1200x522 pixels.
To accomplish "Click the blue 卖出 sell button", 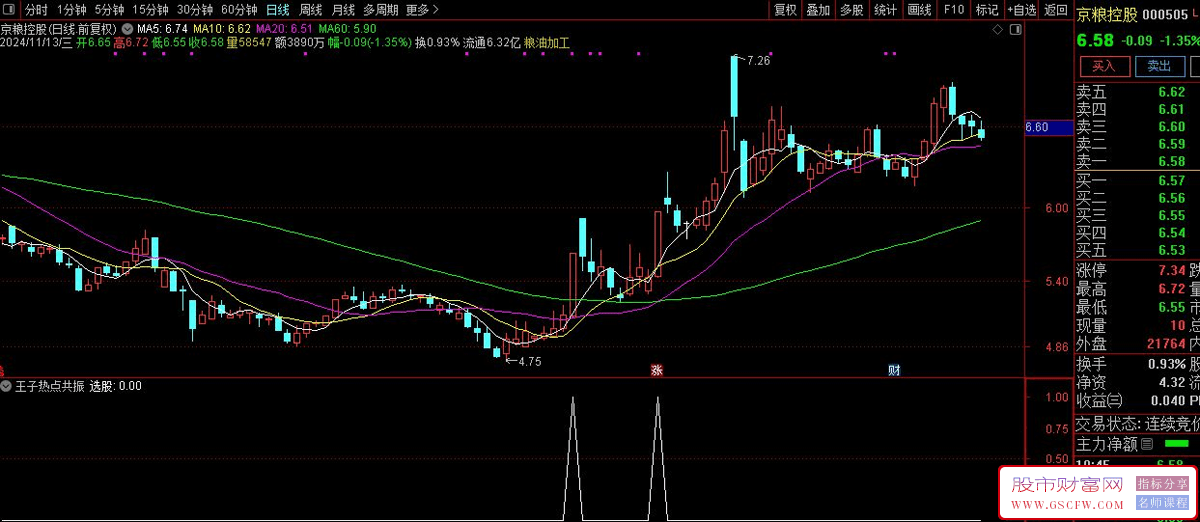I will (1159, 66).
